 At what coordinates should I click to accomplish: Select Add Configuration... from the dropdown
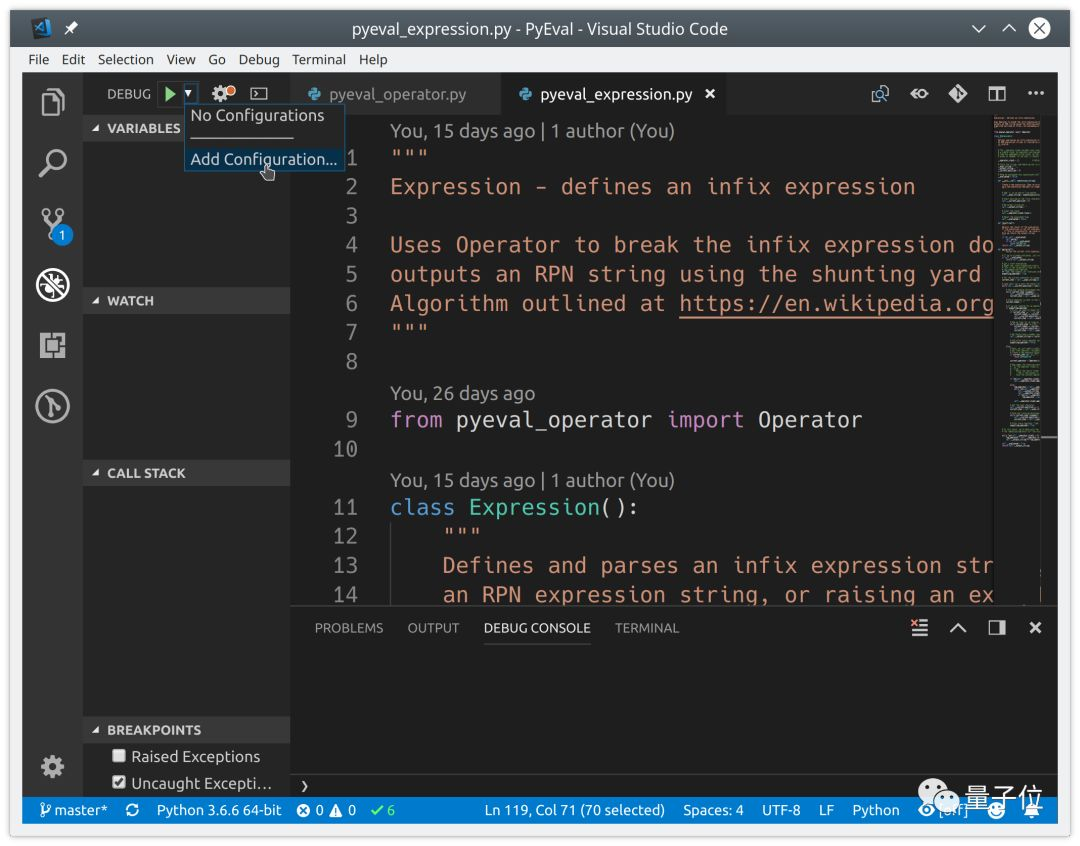click(263, 159)
